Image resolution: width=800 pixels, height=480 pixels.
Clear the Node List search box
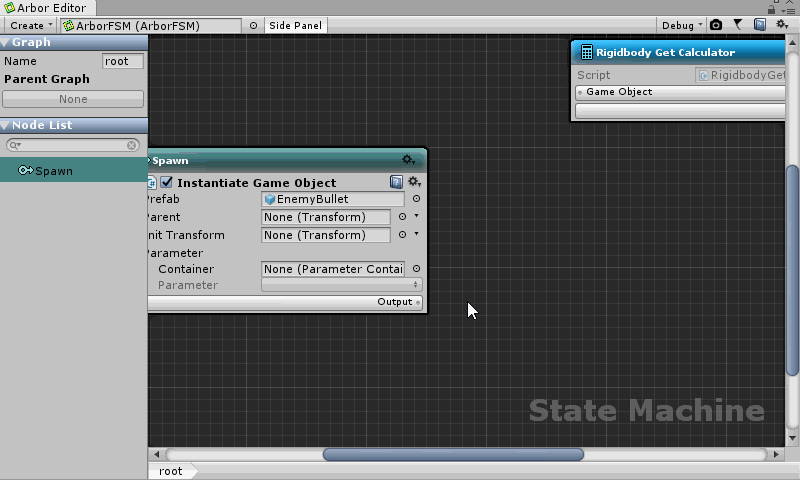click(x=132, y=145)
